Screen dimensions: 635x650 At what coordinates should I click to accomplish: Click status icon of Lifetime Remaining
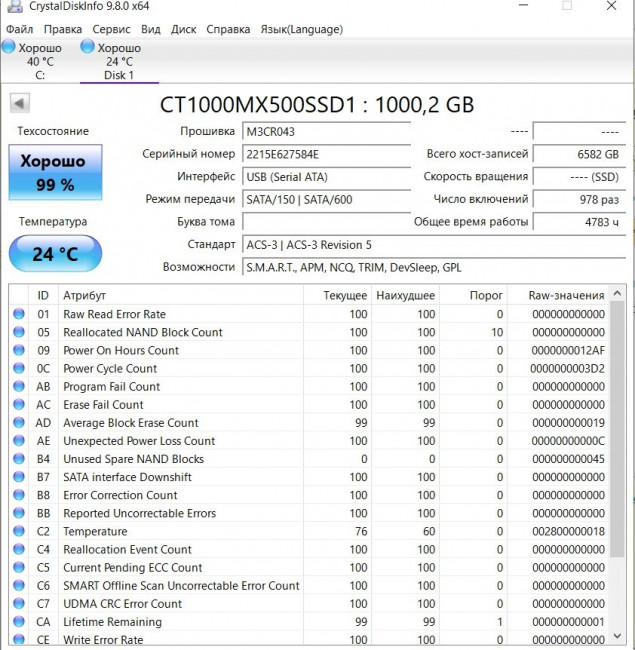click(19, 621)
